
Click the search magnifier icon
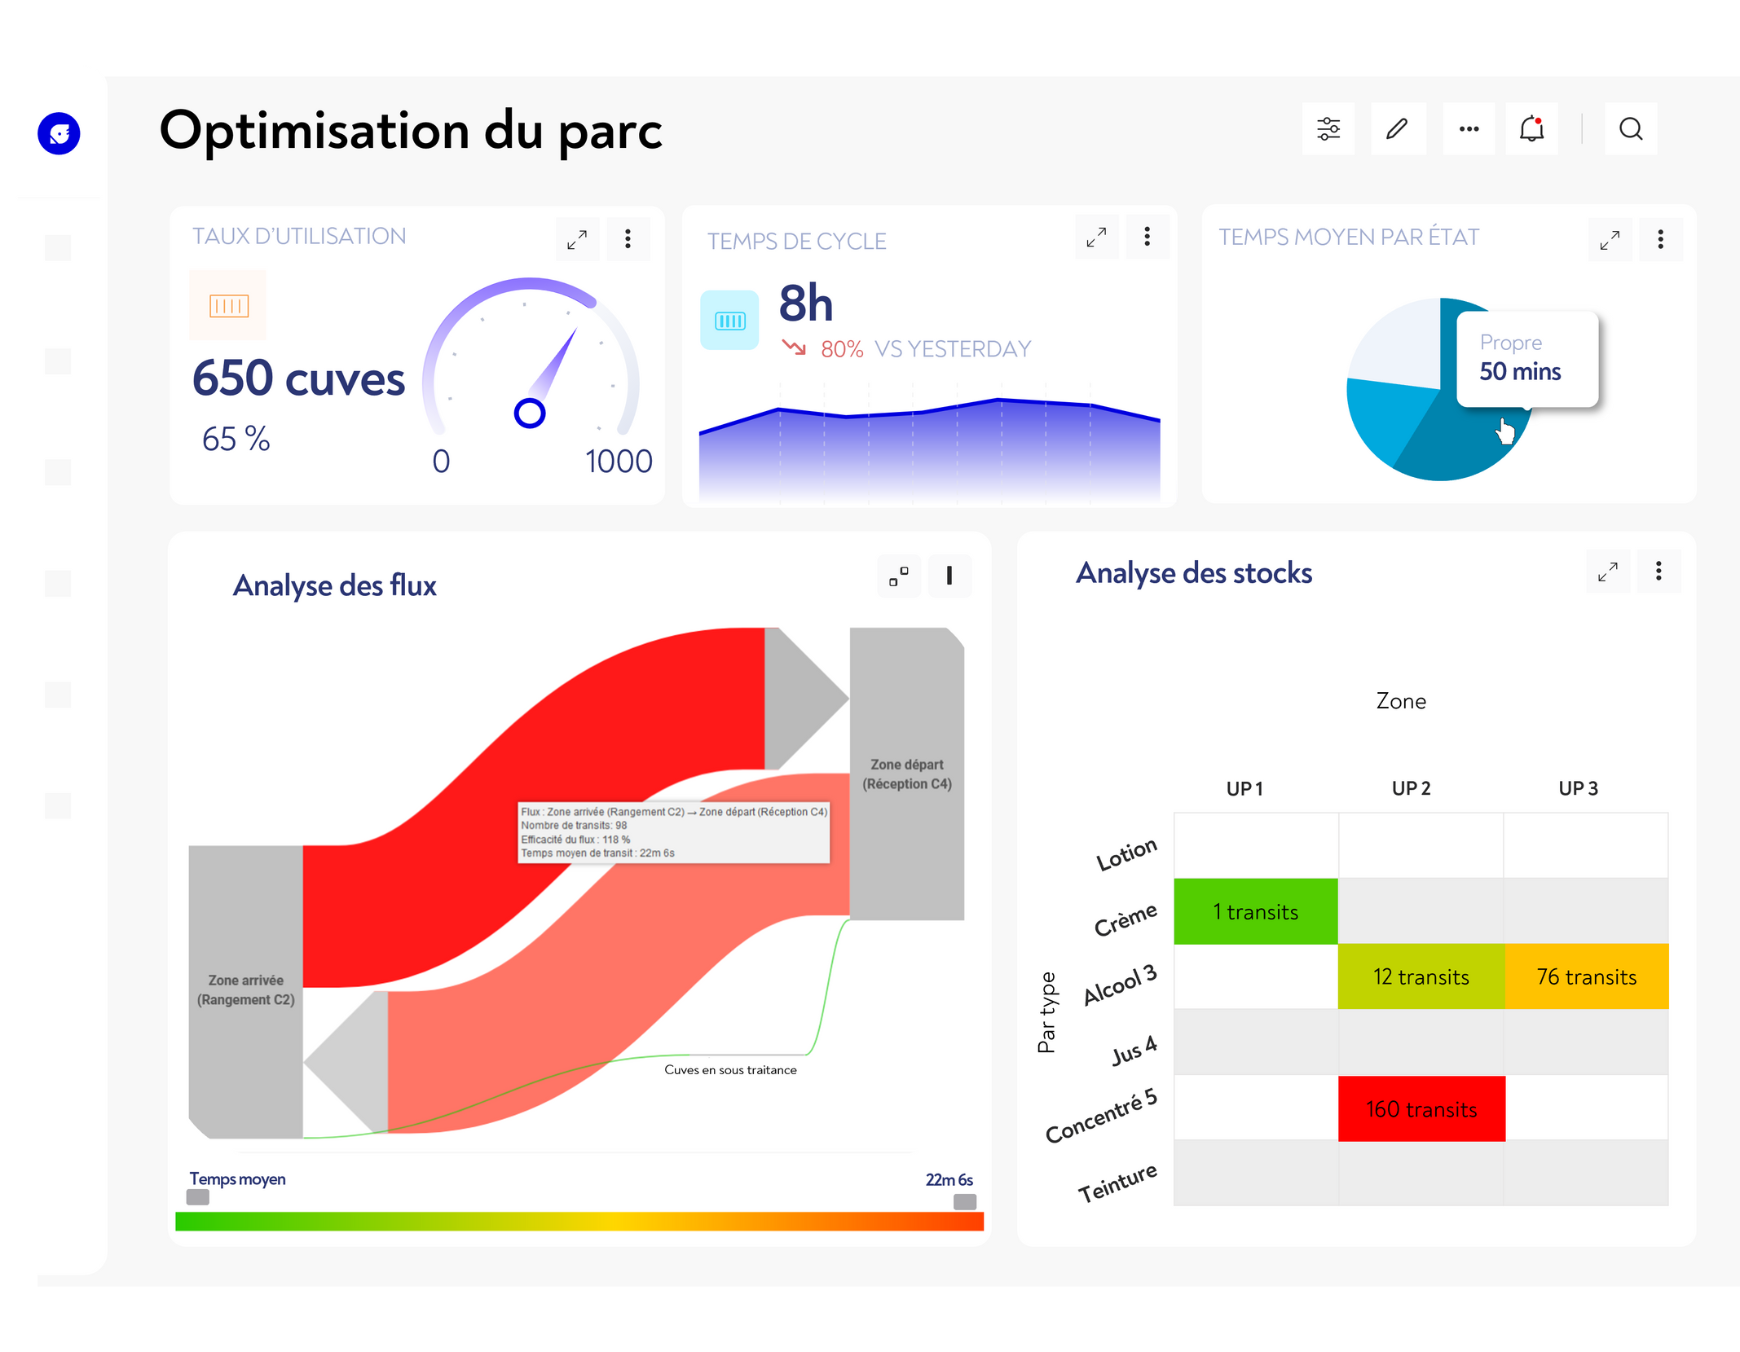(x=1630, y=129)
